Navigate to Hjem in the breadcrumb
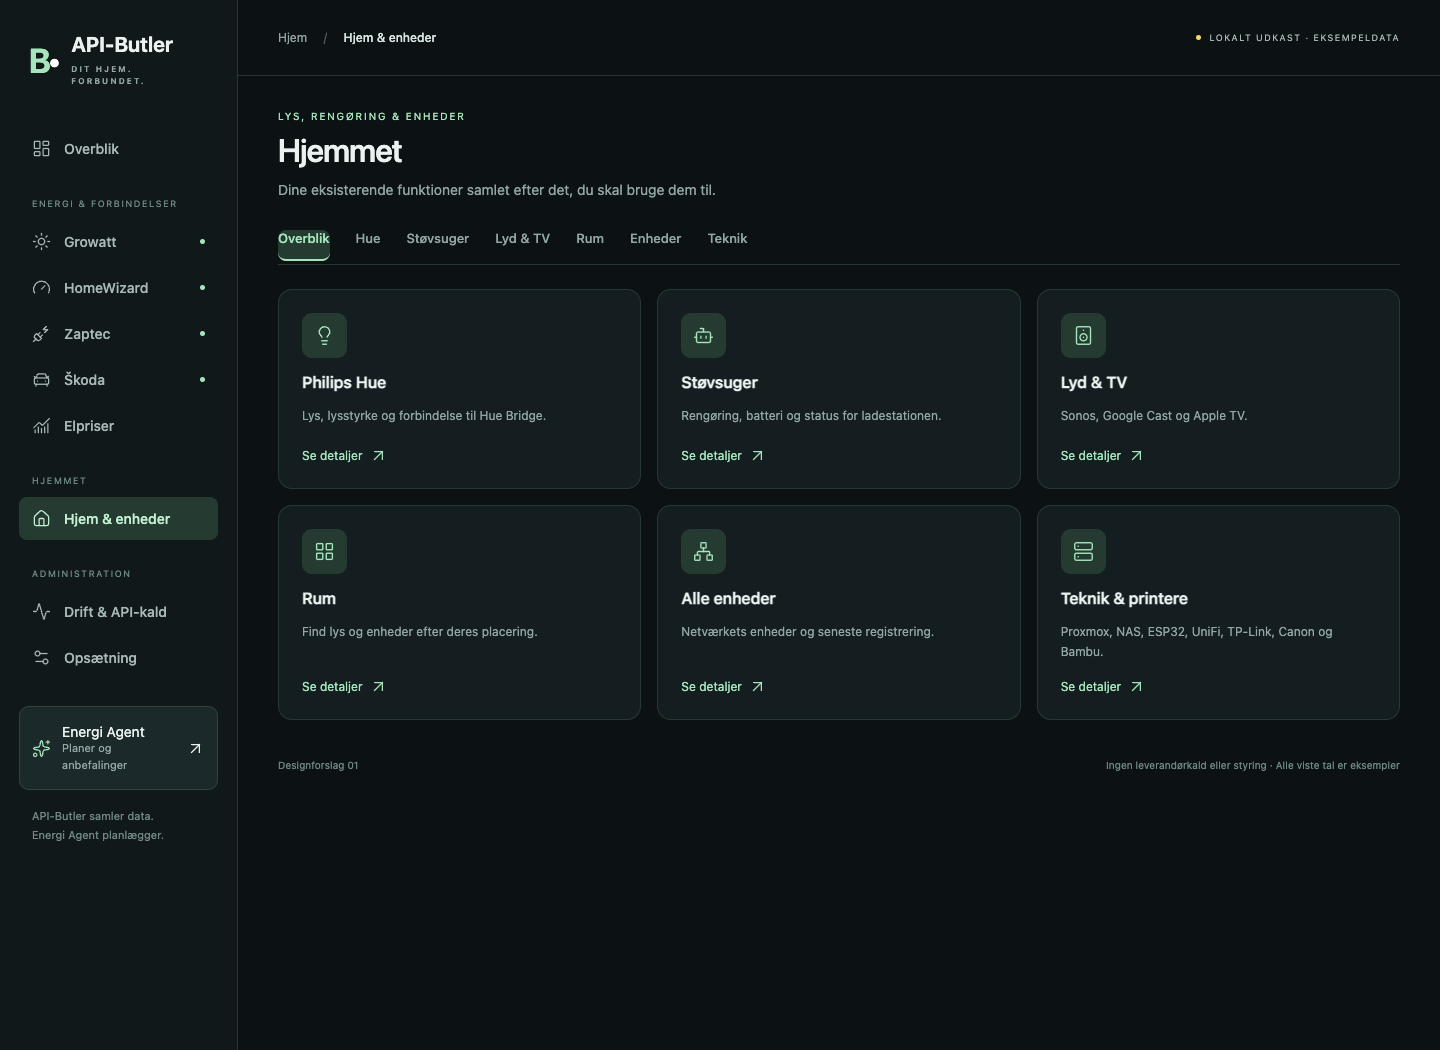The image size is (1440, 1050). (292, 38)
